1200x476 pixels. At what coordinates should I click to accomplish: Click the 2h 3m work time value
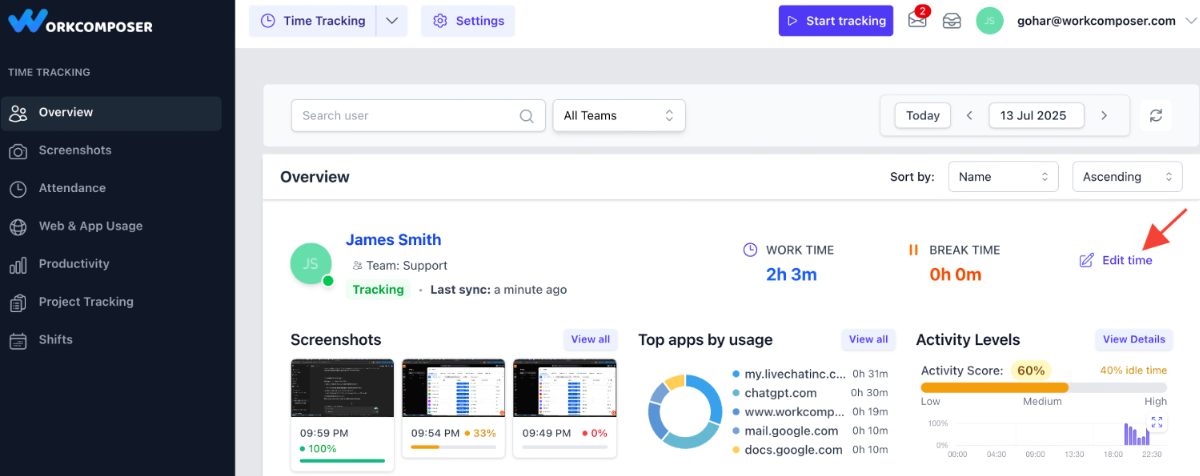coord(791,274)
